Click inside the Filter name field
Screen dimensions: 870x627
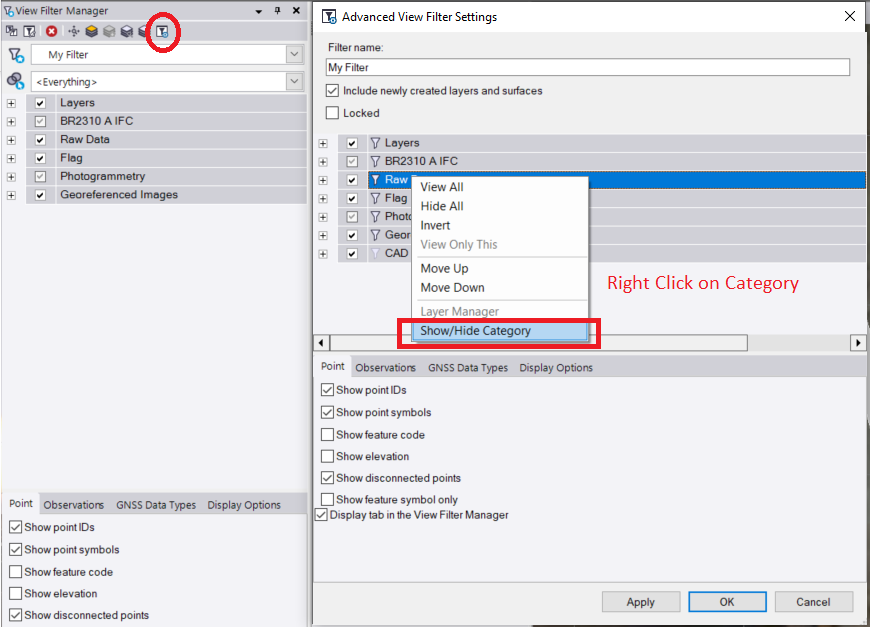(587, 67)
